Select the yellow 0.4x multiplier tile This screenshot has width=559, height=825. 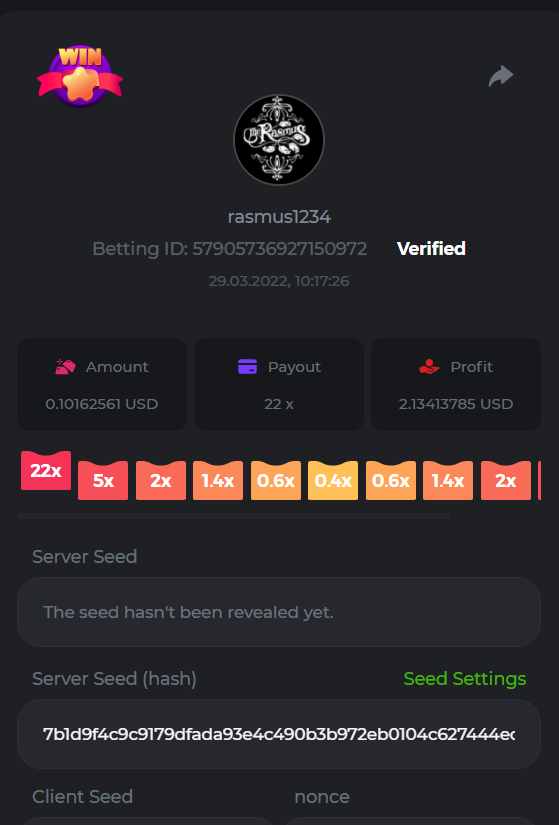(x=333, y=480)
